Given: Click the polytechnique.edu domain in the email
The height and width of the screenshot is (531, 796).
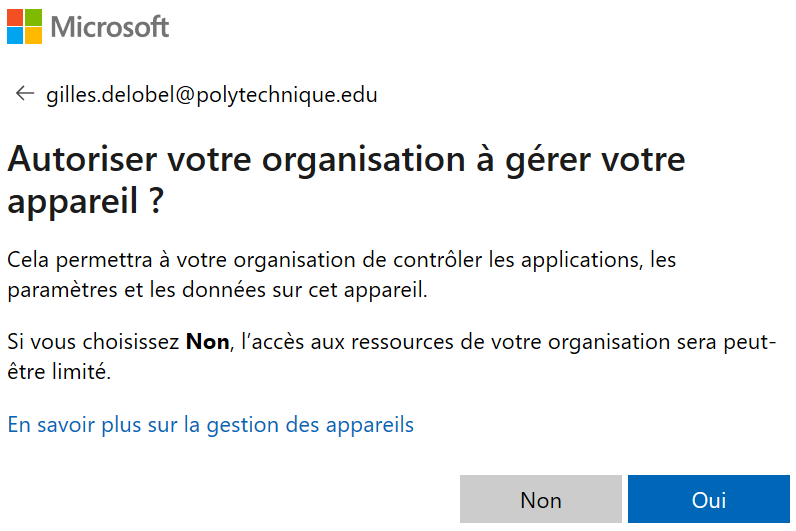Looking at the screenshot, I should tap(287, 95).
